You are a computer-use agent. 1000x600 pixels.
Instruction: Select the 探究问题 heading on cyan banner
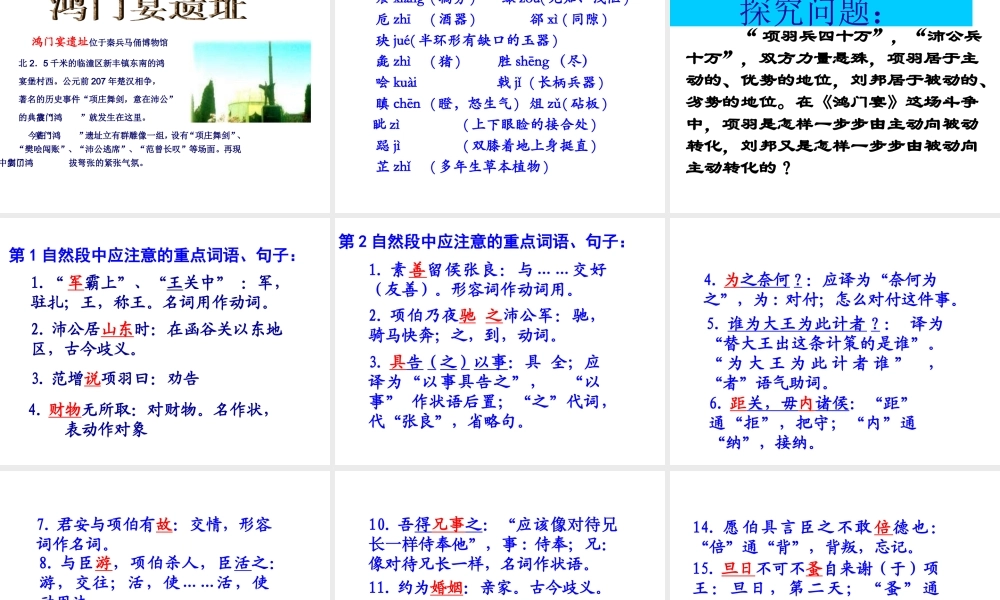pos(811,13)
